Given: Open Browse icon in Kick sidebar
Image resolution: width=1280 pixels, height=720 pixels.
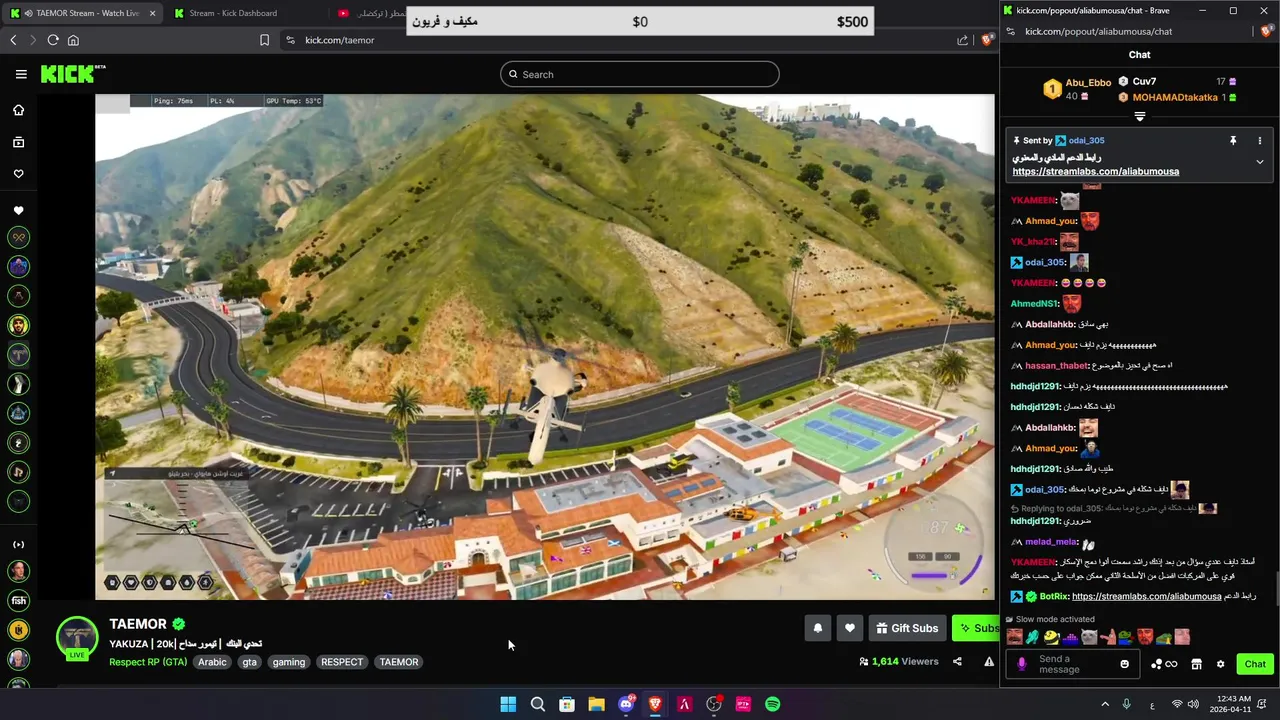Looking at the screenshot, I should point(18,142).
